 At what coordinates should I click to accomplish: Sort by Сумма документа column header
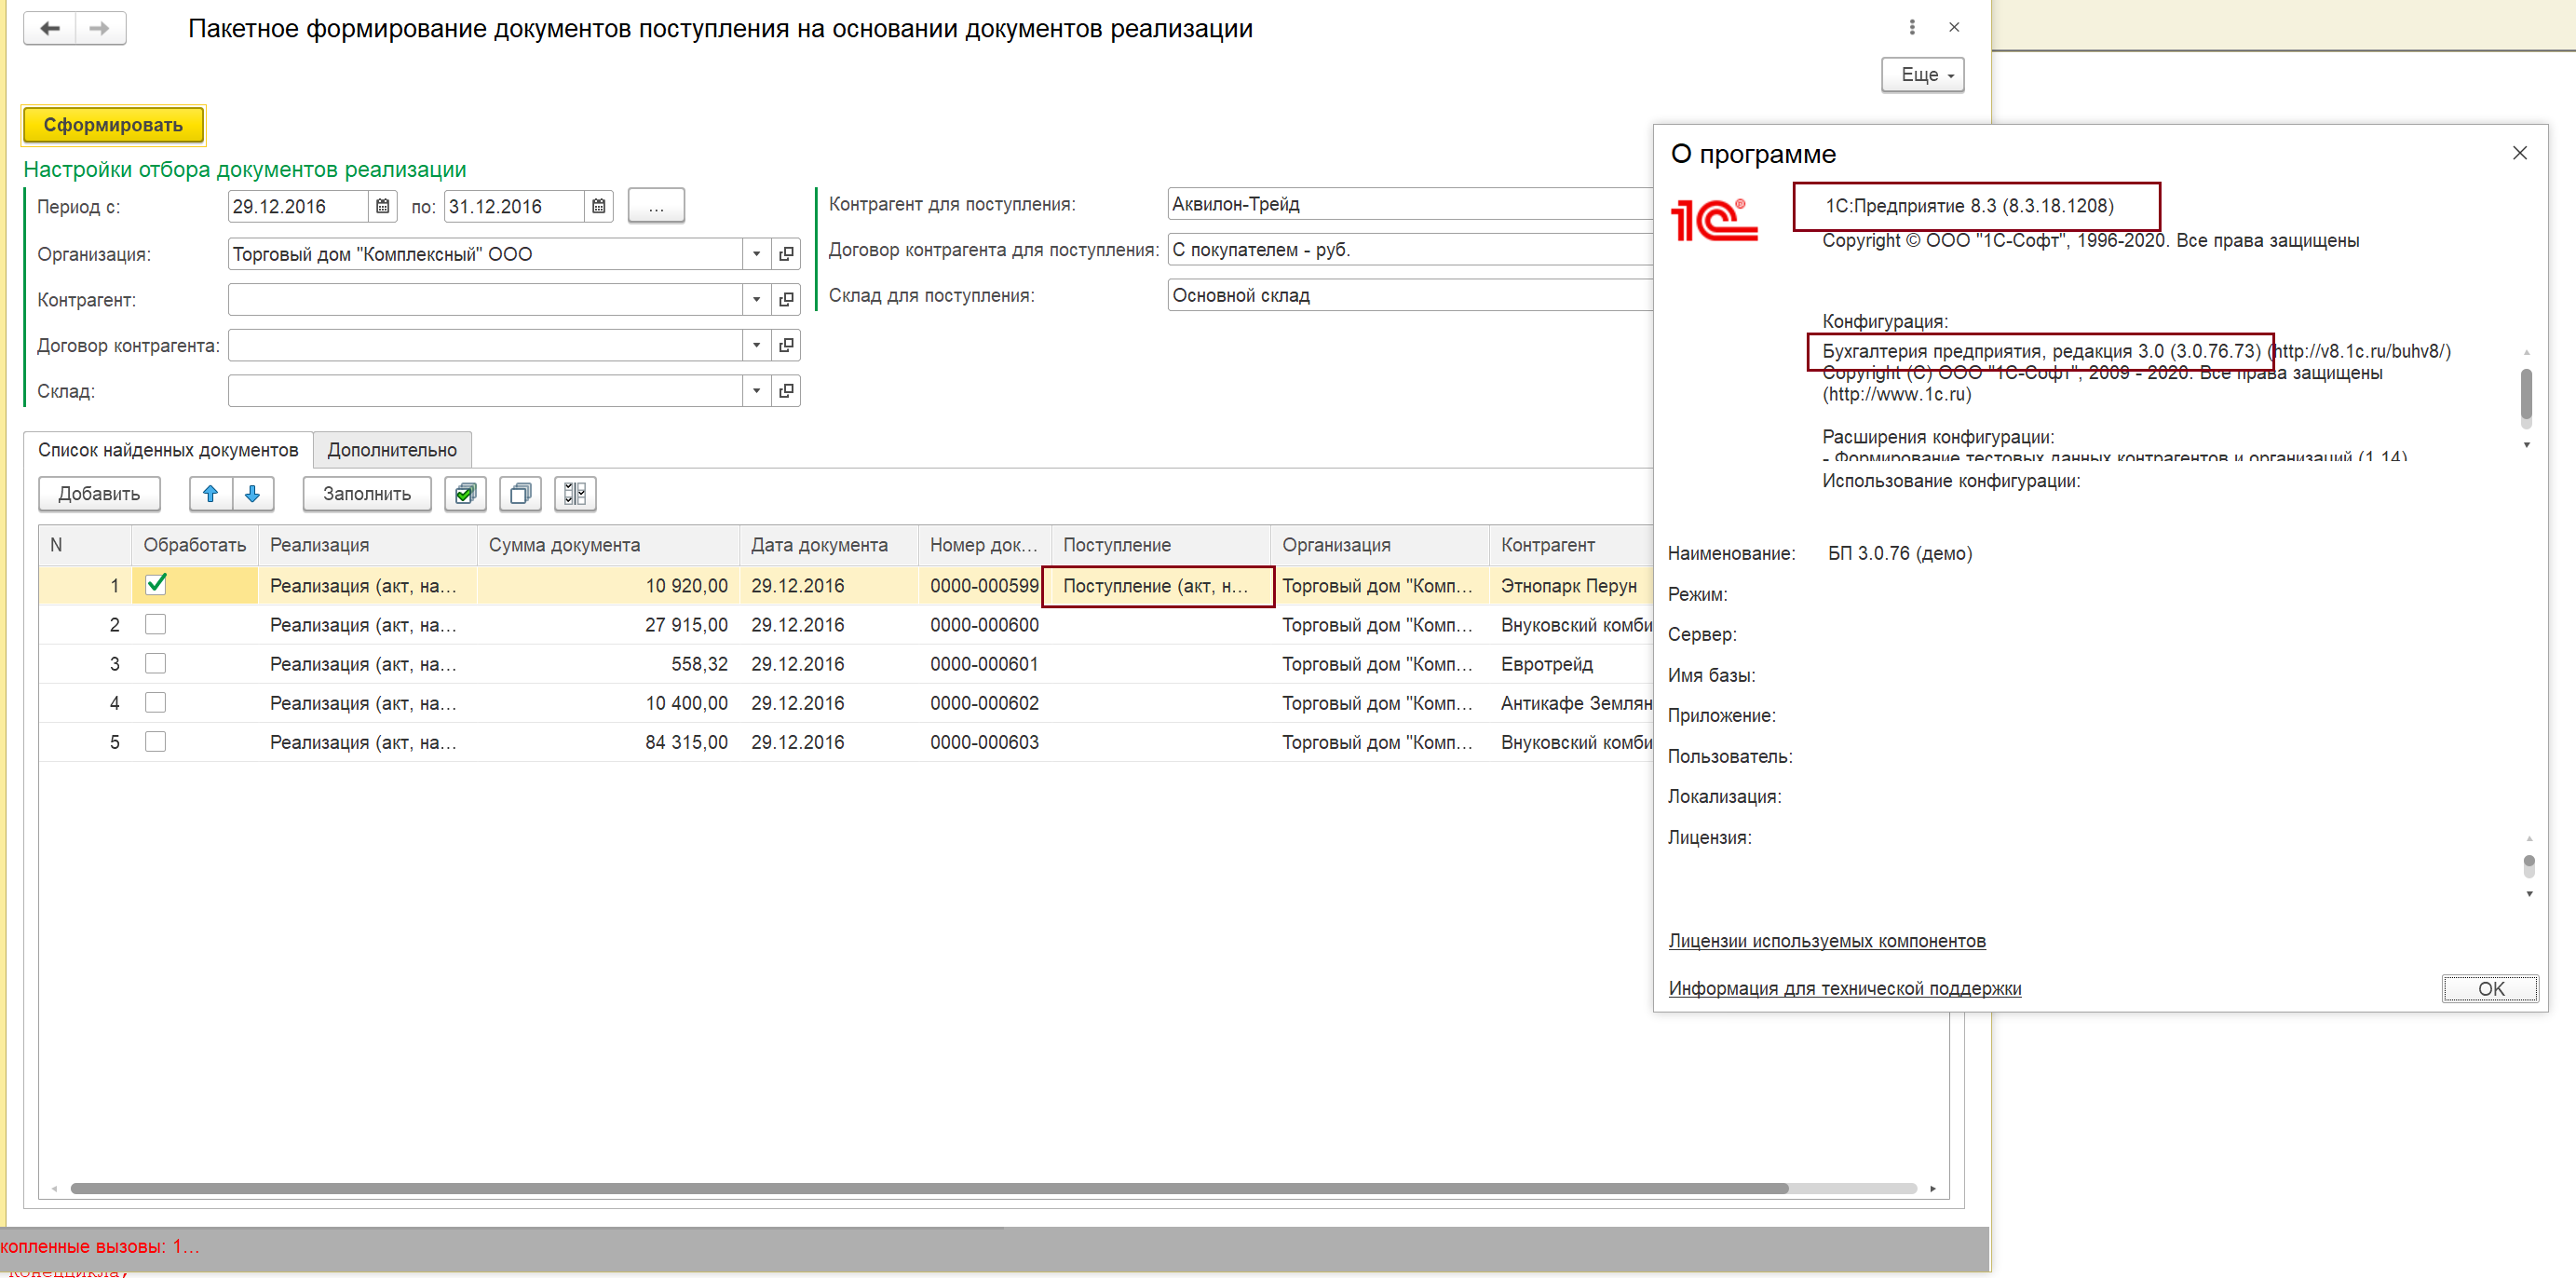608,545
